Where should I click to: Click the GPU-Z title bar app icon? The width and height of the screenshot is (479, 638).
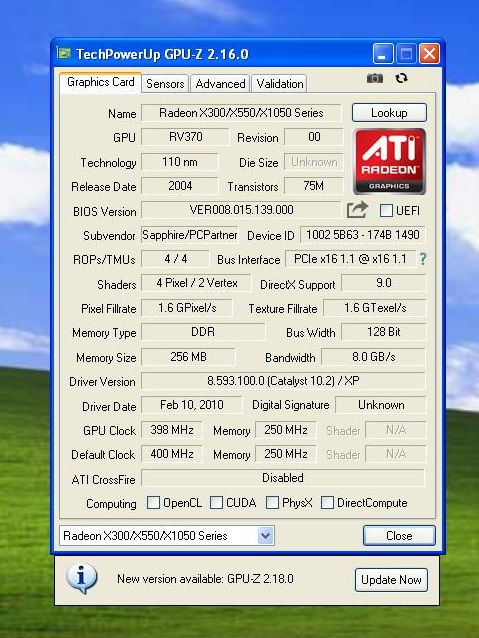(x=63, y=53)
